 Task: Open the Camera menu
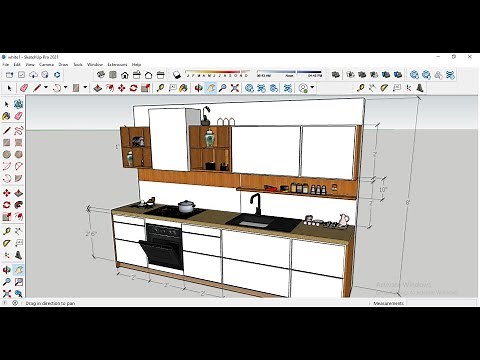pos(47,64)
